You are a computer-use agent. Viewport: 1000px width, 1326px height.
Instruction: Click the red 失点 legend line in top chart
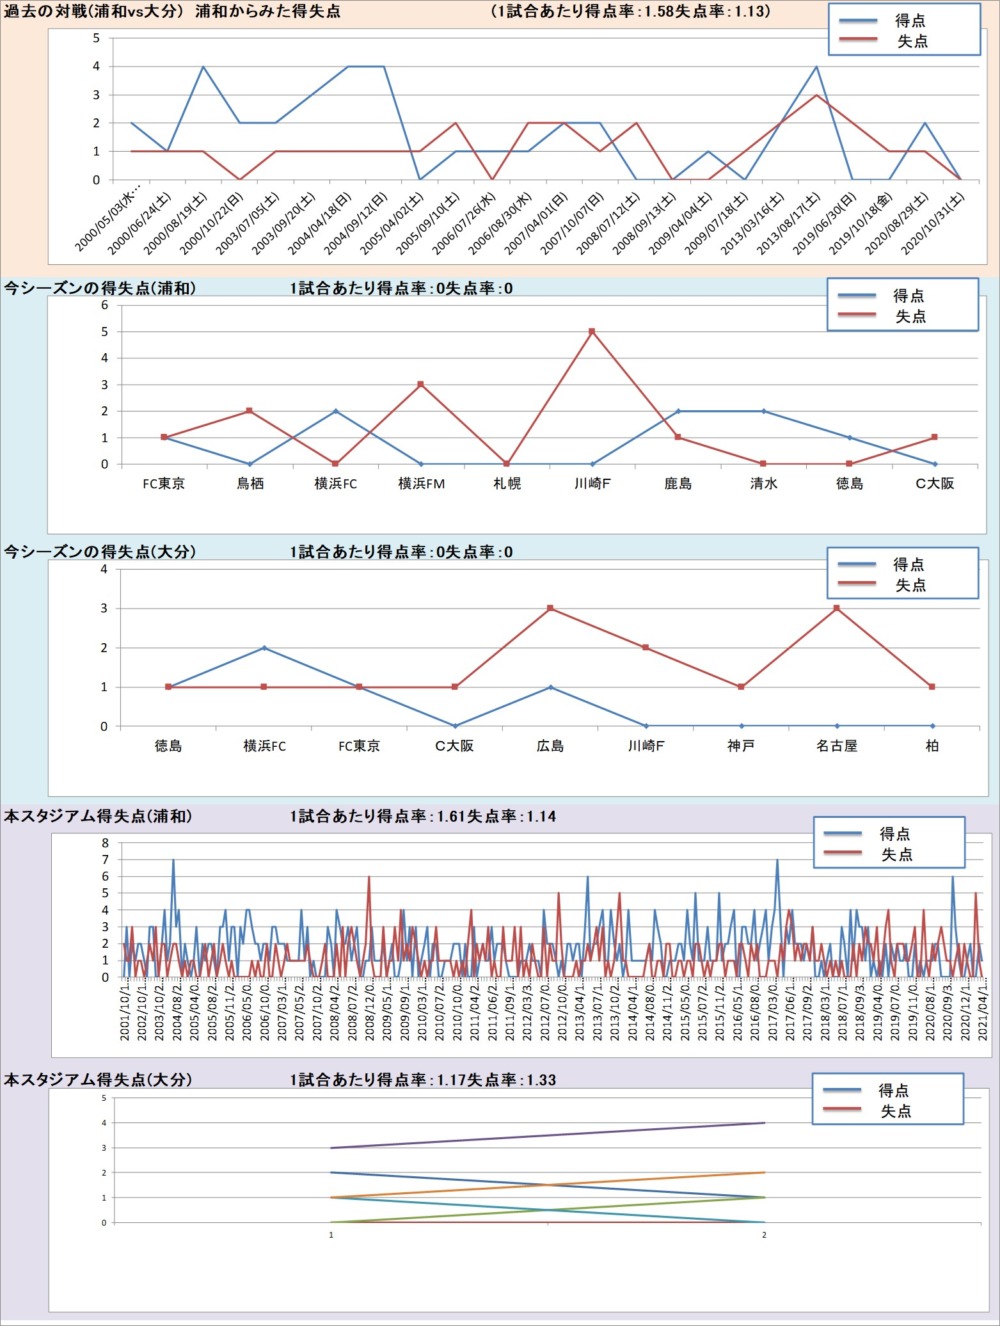(857, 41)
